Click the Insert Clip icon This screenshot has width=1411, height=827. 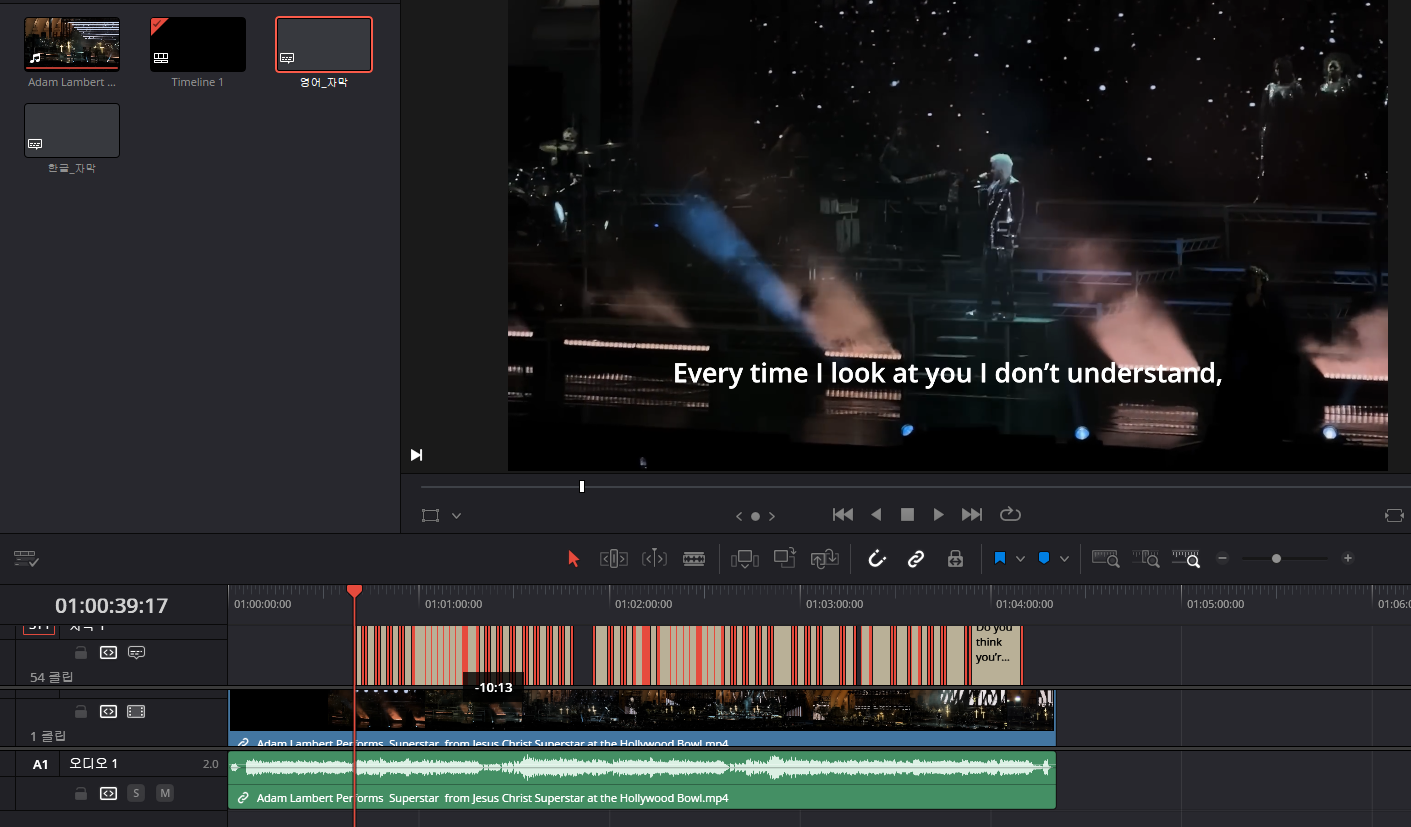tap(744, 559)
